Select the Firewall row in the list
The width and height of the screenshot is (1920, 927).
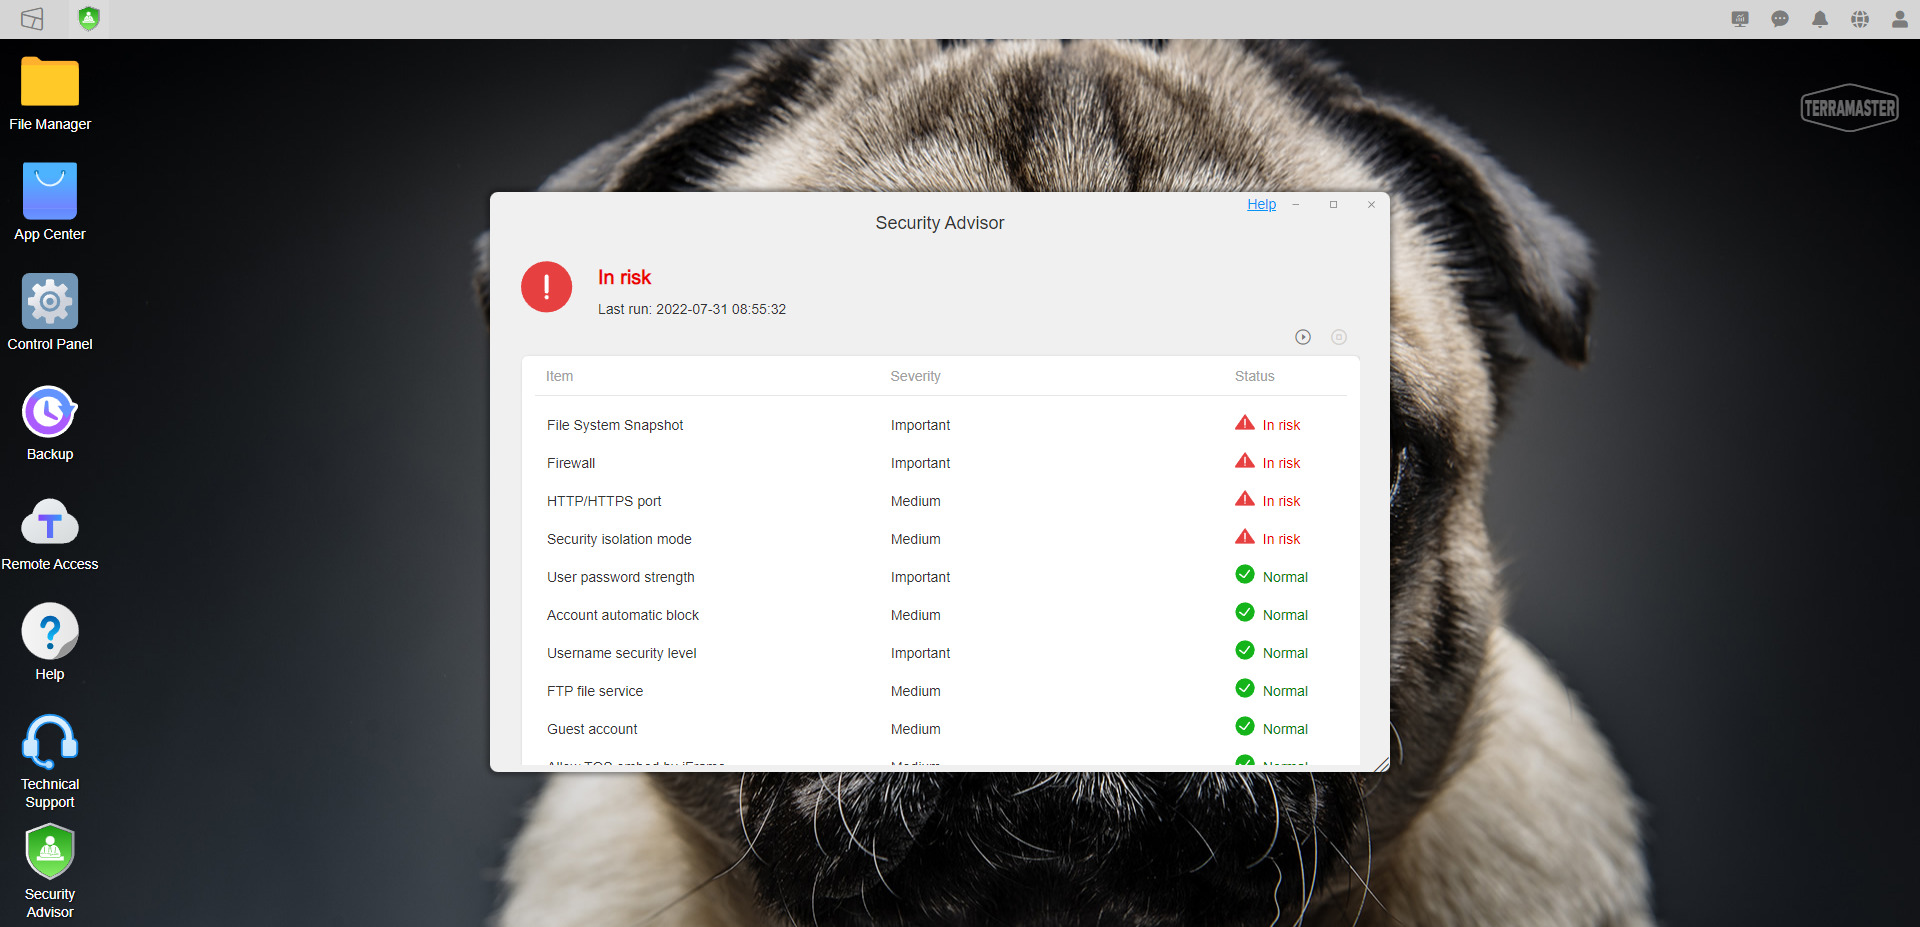571,463
